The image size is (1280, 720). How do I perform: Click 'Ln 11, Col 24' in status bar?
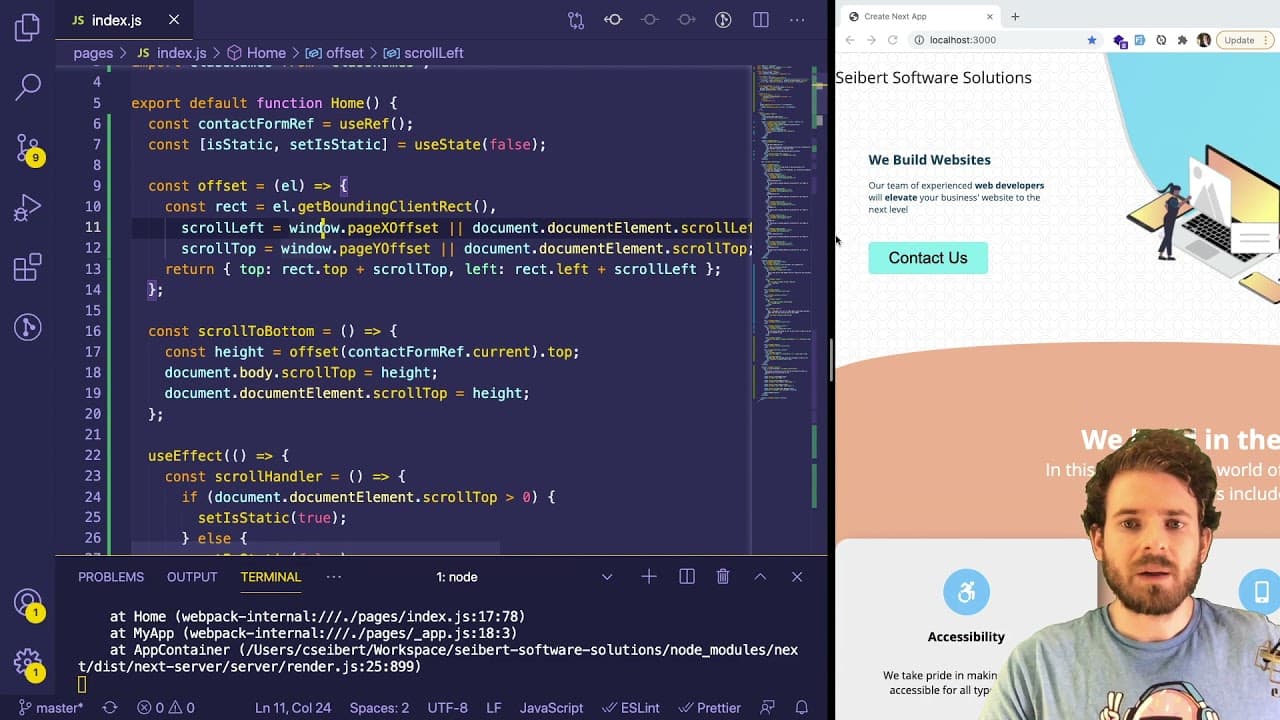pos(293,707)
